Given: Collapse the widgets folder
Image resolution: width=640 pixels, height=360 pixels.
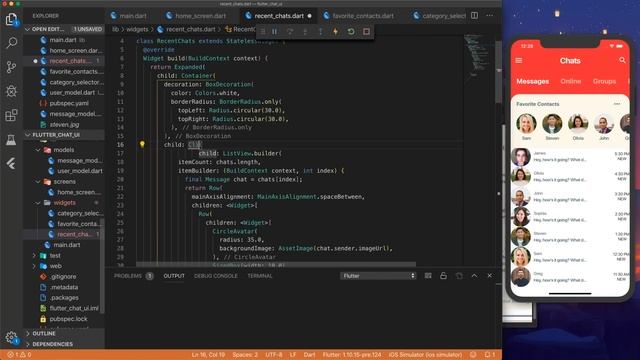Looking at the screenshot, I should point(38,203).
